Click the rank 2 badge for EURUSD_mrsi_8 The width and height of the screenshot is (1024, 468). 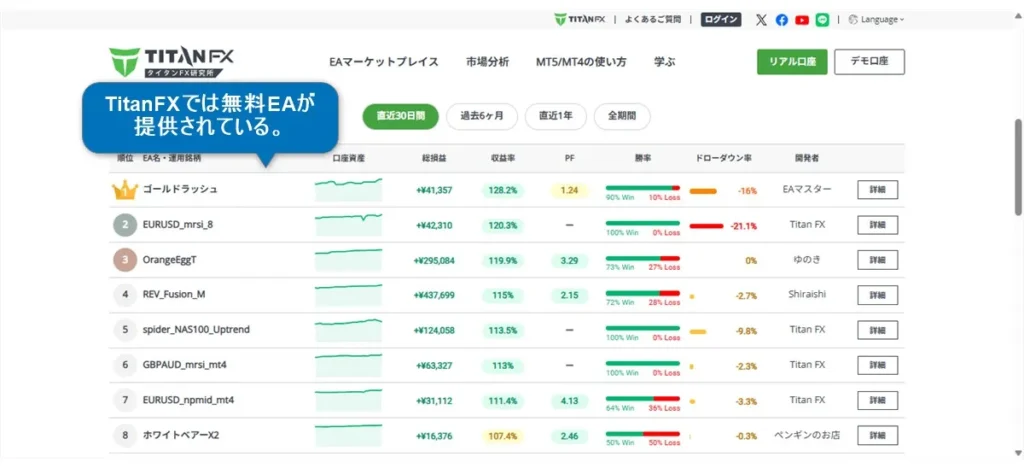pyautogui.click(x=125, y=225)
